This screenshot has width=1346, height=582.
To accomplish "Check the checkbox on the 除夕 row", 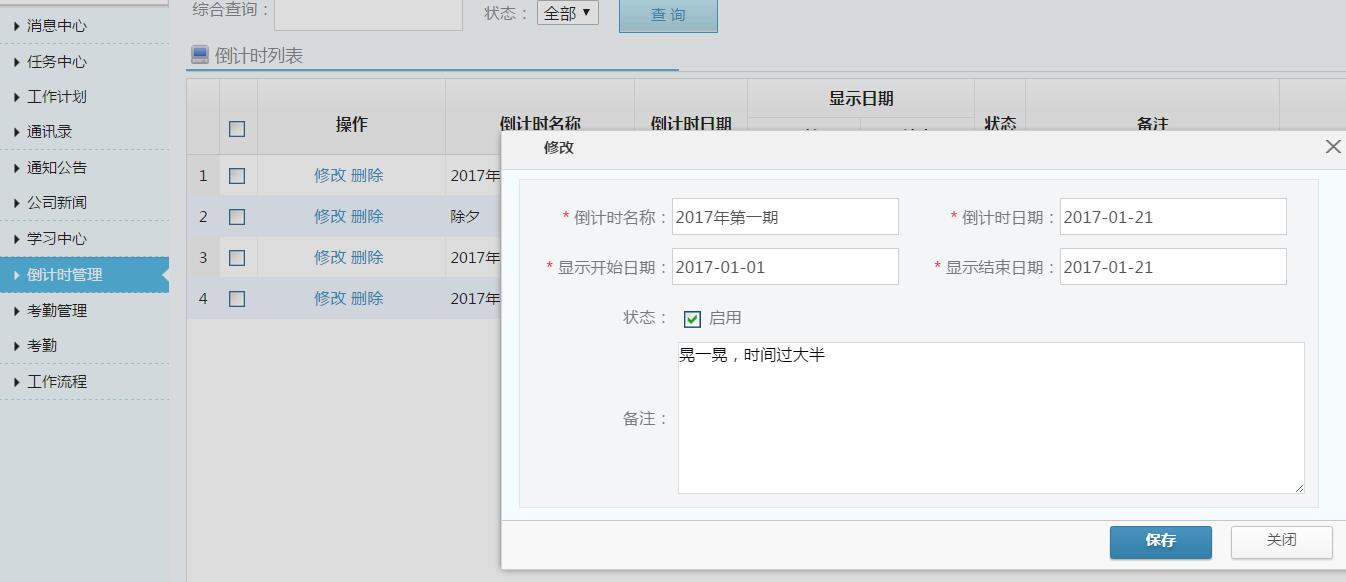I will pos(235,216).
